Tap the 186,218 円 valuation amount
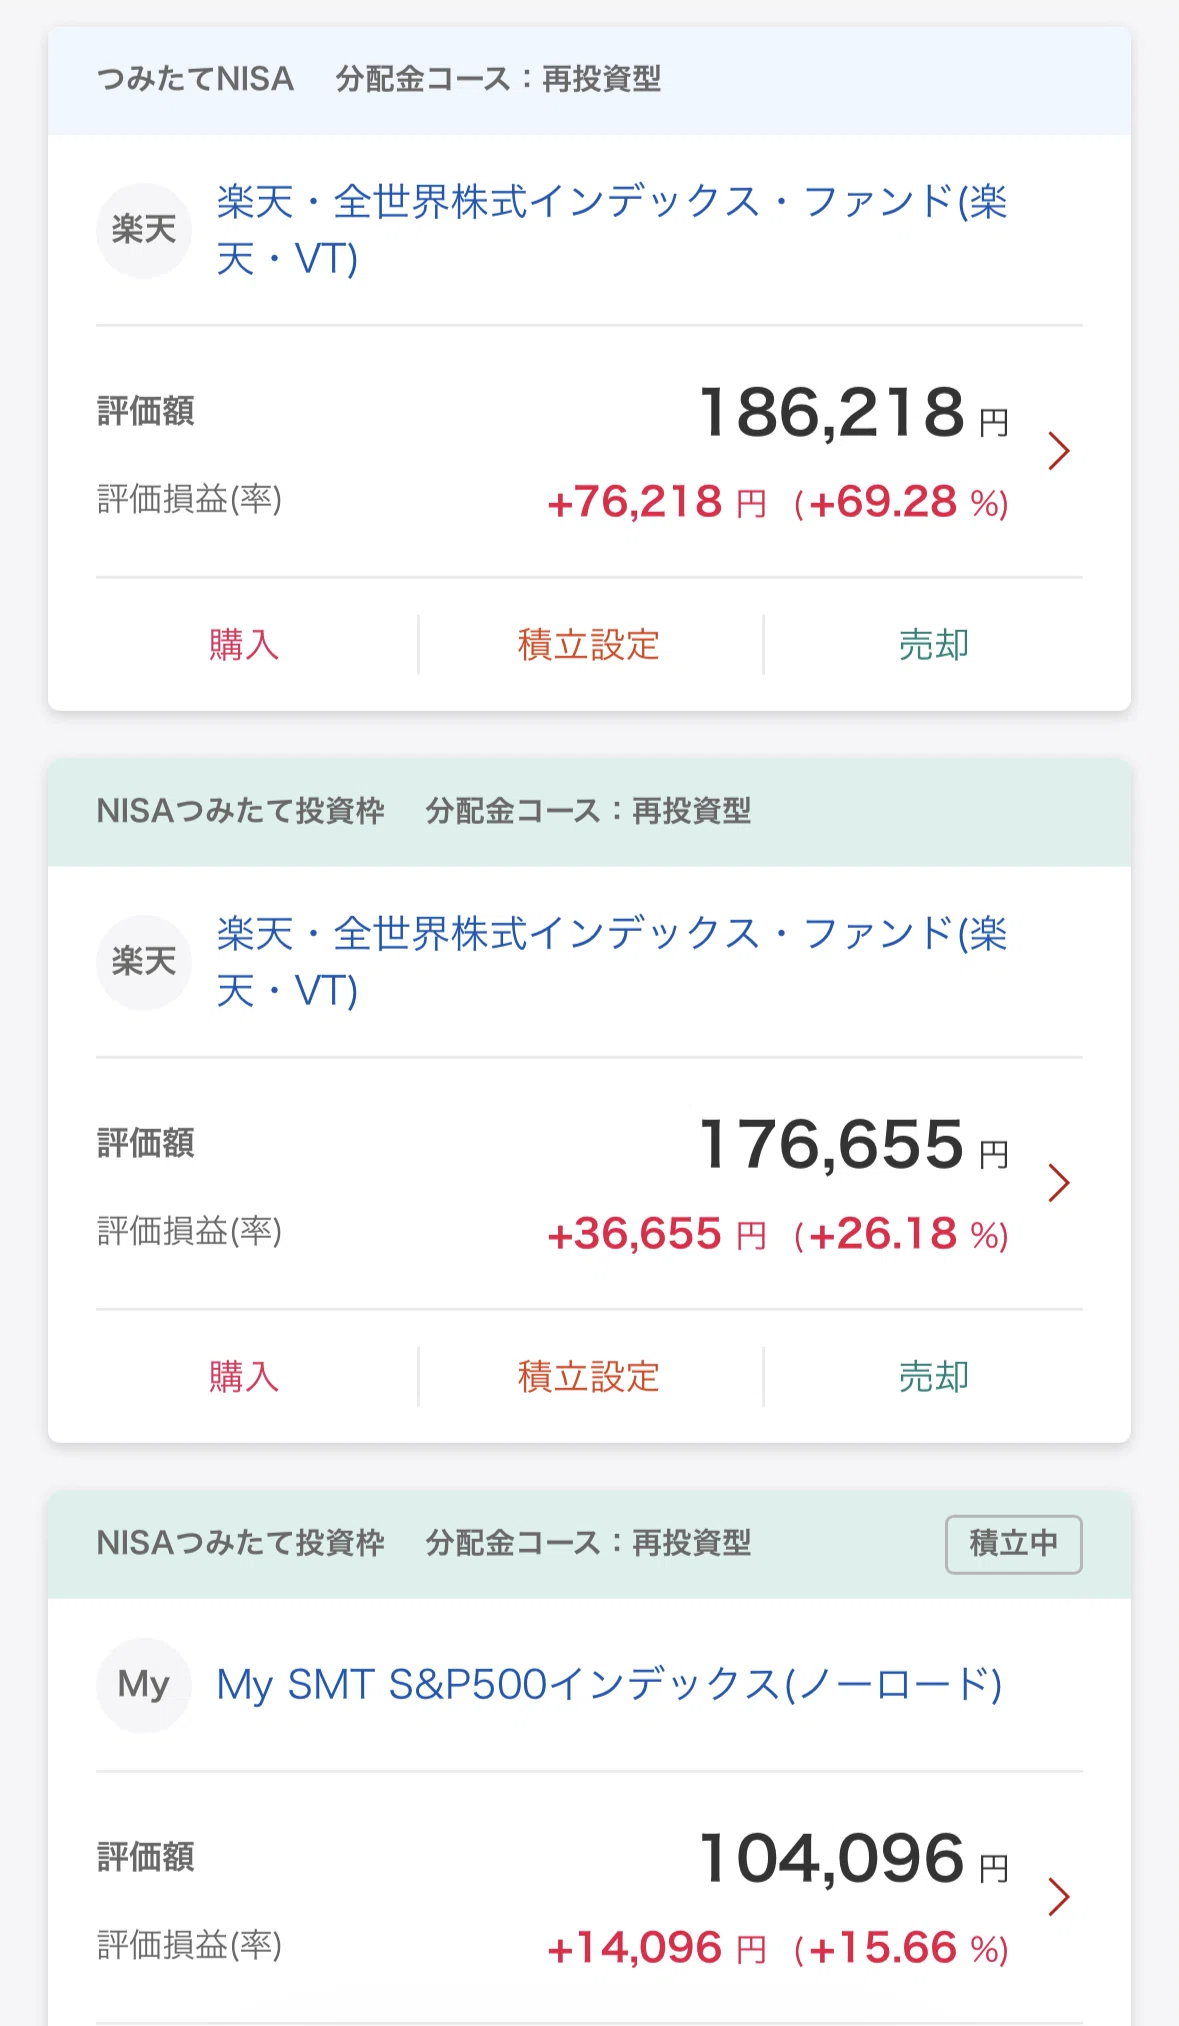Screen dimensions: 1179x2026 pos(854,413)
